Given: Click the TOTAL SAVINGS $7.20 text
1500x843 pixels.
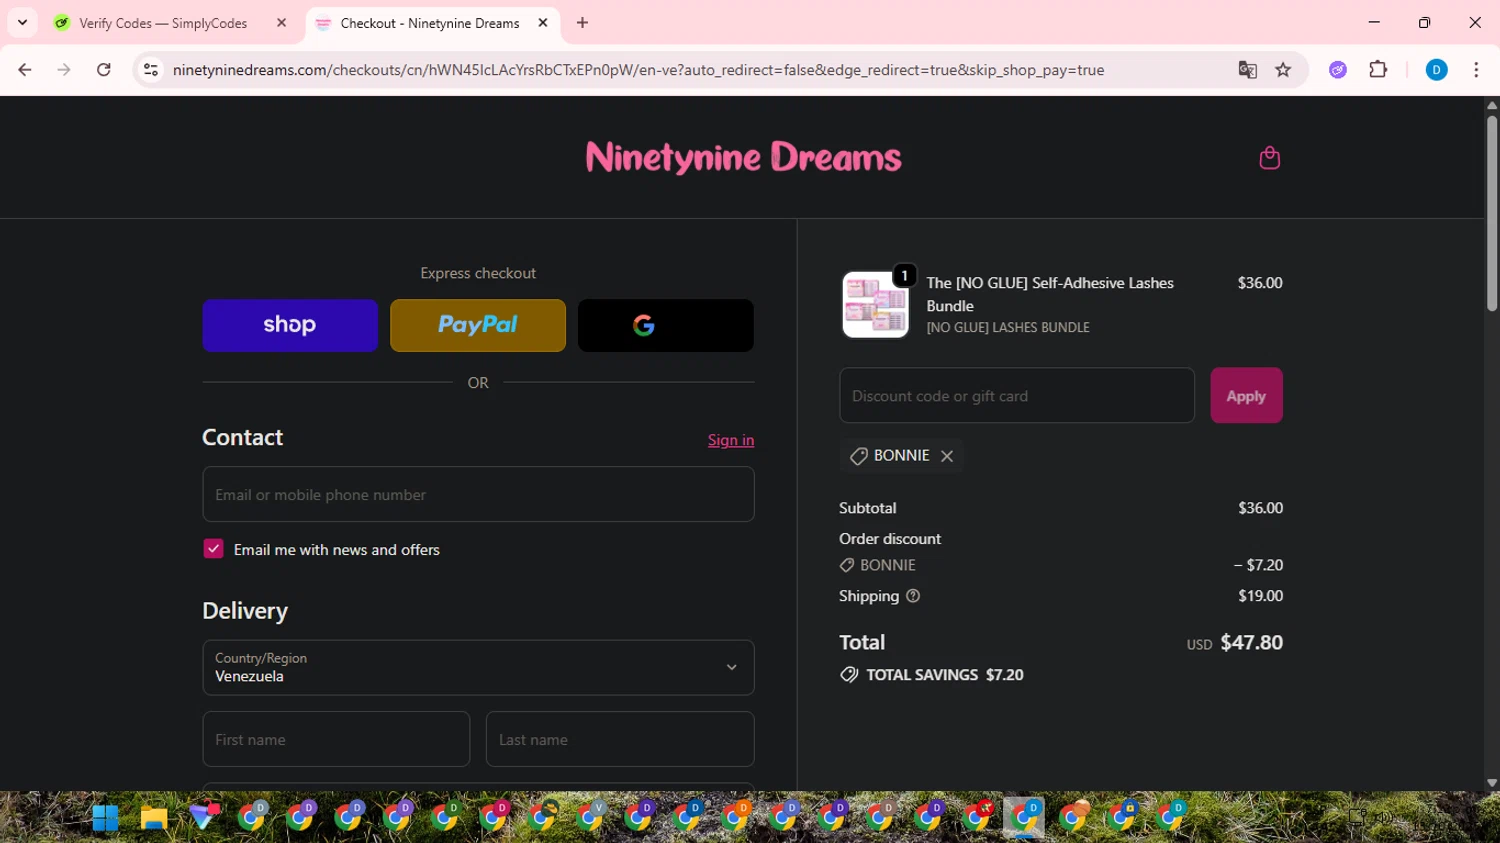Looking at the screenshot, I should click(x=944, y=675).
